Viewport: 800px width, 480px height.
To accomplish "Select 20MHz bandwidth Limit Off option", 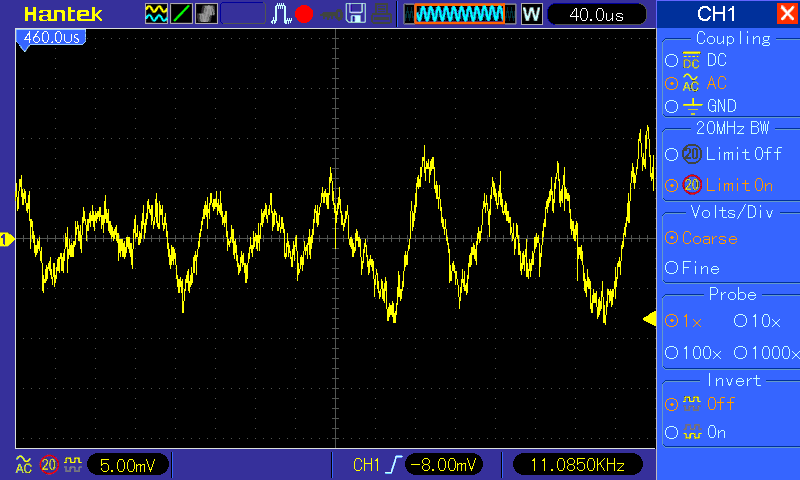I will click(x=671, y=154).
